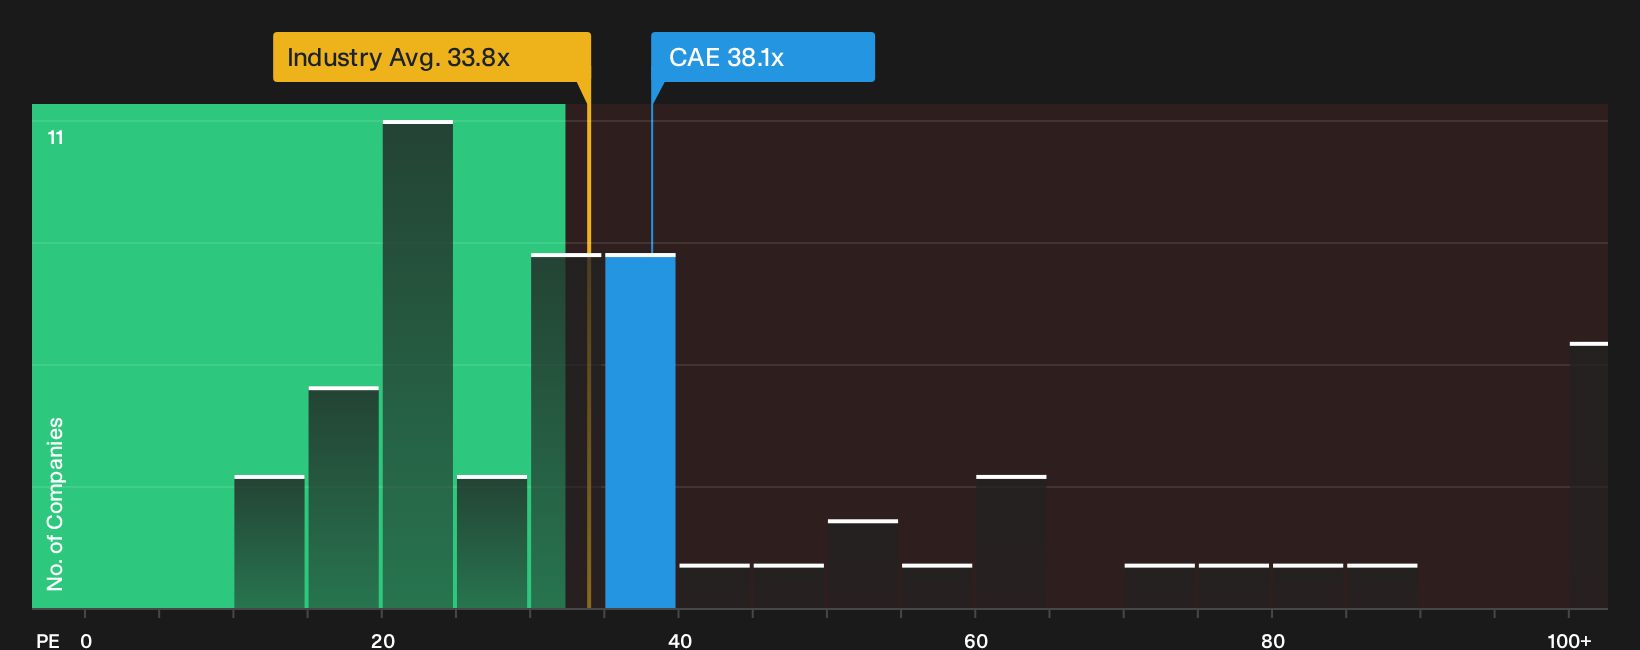Click the x-axis tick label 0
The height and width of the screenshot is (650, 1640).
pyautogui.click(x=86, y=641)
